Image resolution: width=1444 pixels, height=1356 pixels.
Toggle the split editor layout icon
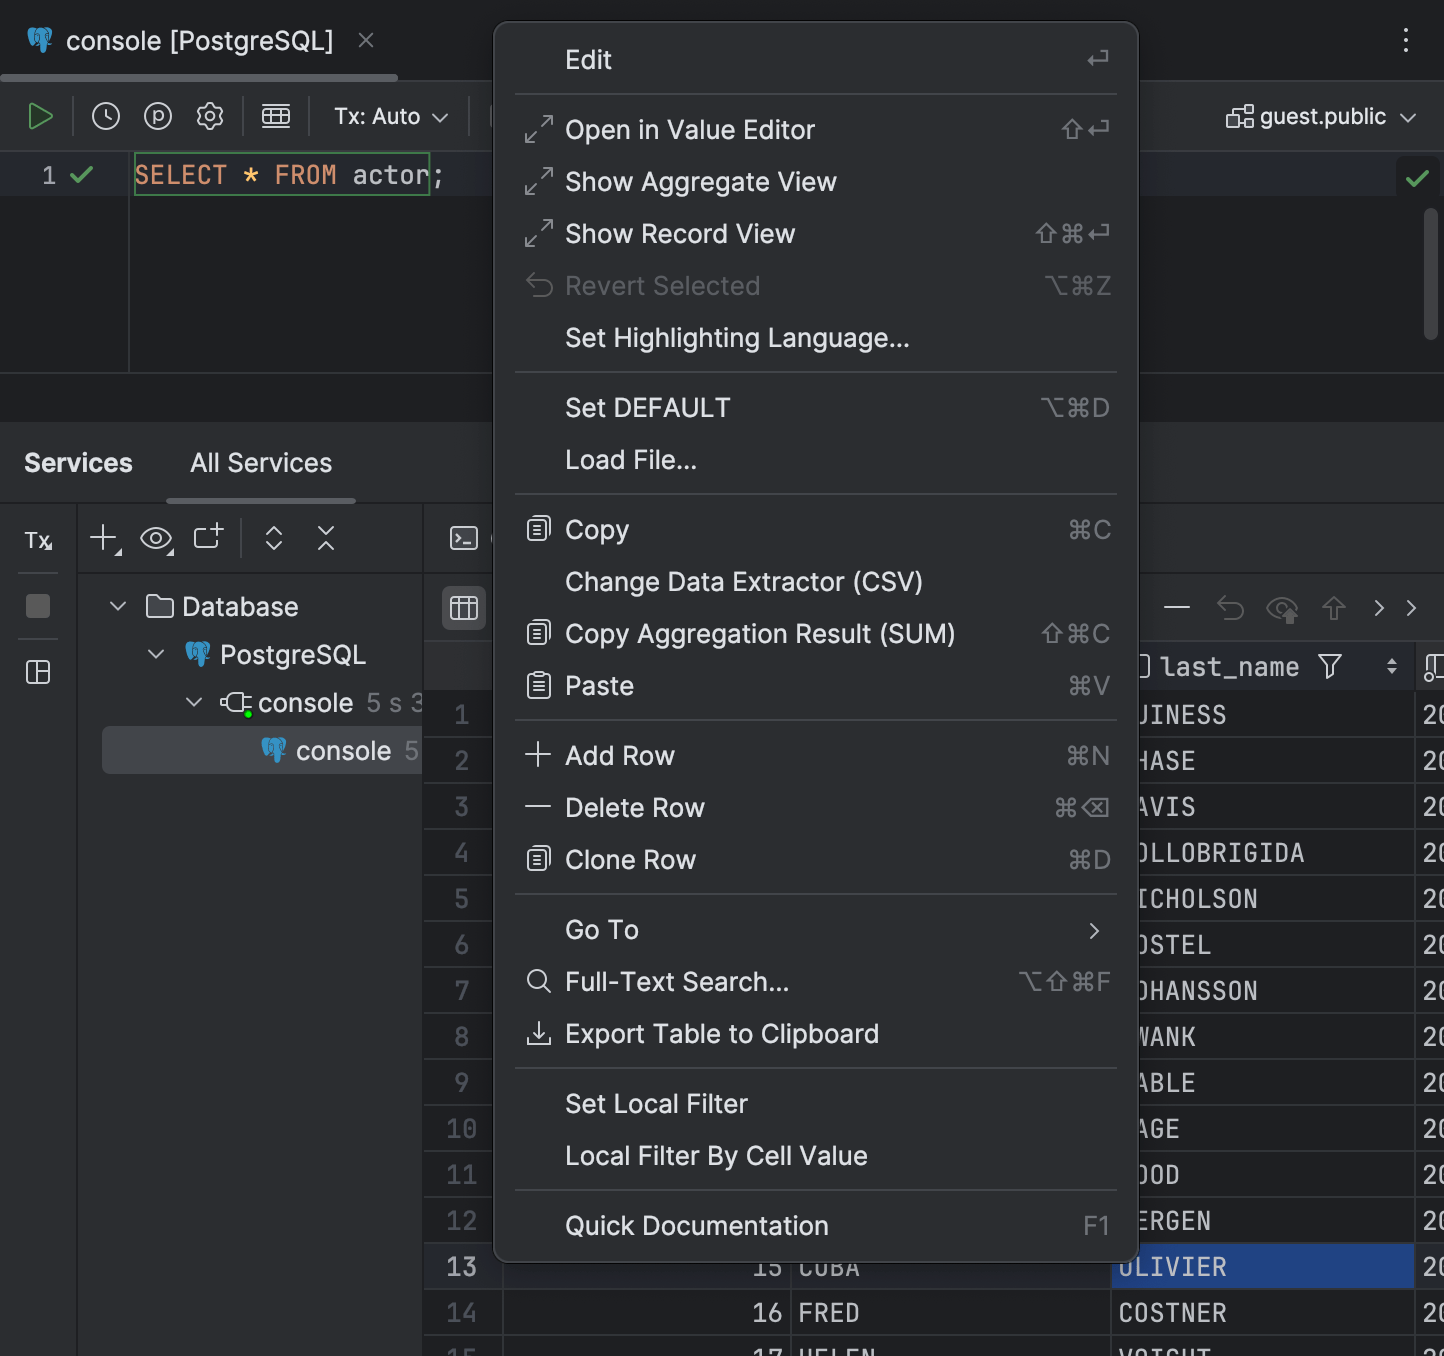[38, 672]
